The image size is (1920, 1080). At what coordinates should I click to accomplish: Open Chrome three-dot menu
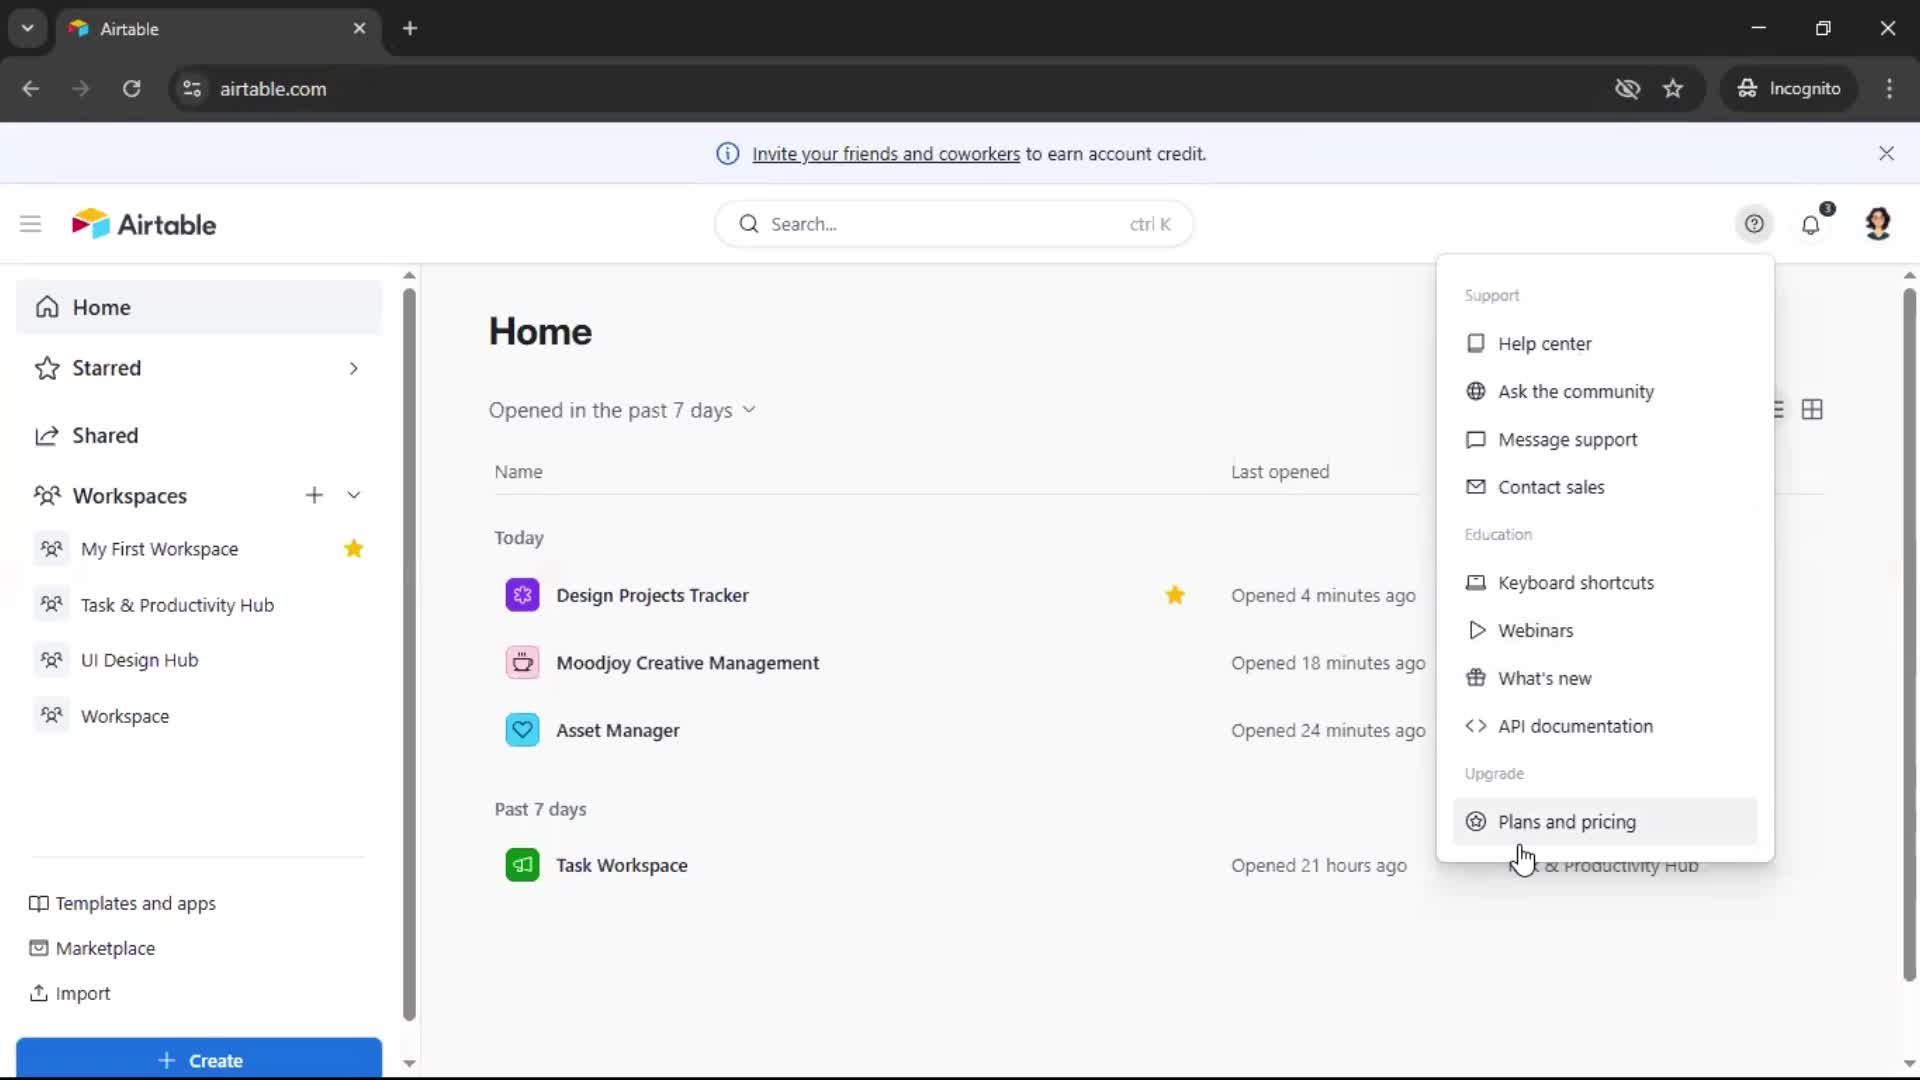coord(1889,88)
